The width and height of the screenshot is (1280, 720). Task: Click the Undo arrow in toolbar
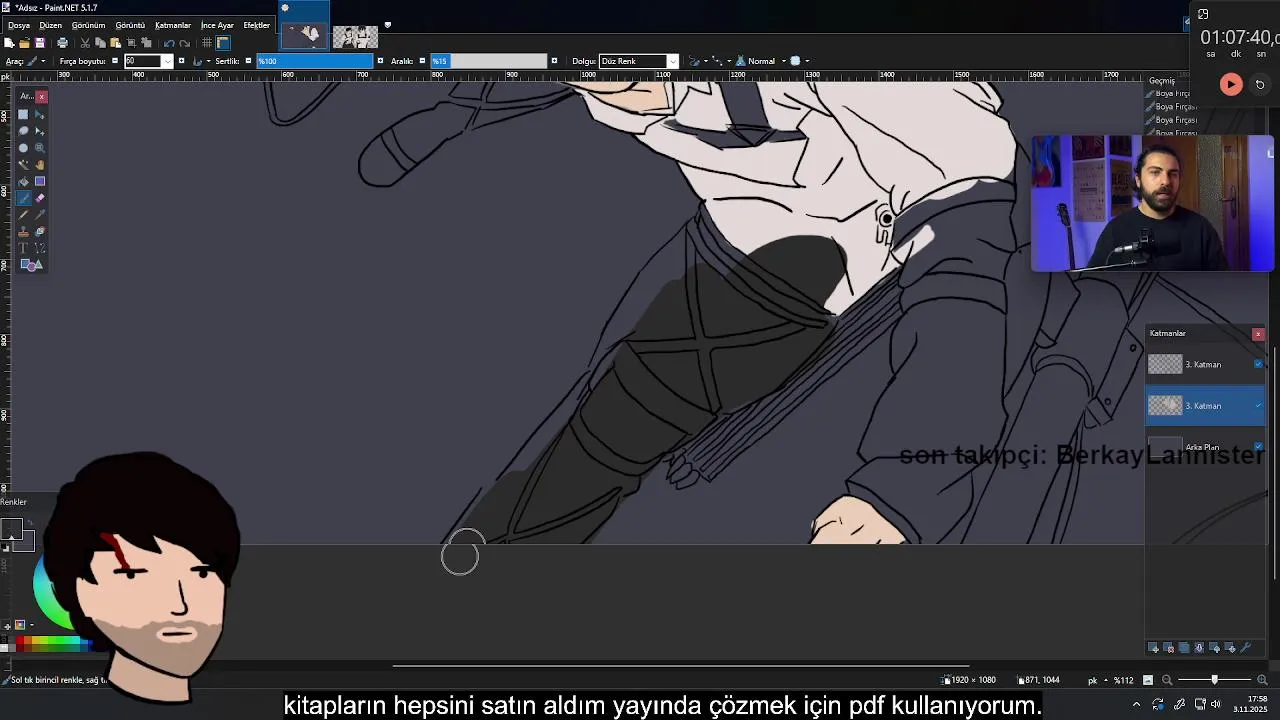(x=169, y=43)
